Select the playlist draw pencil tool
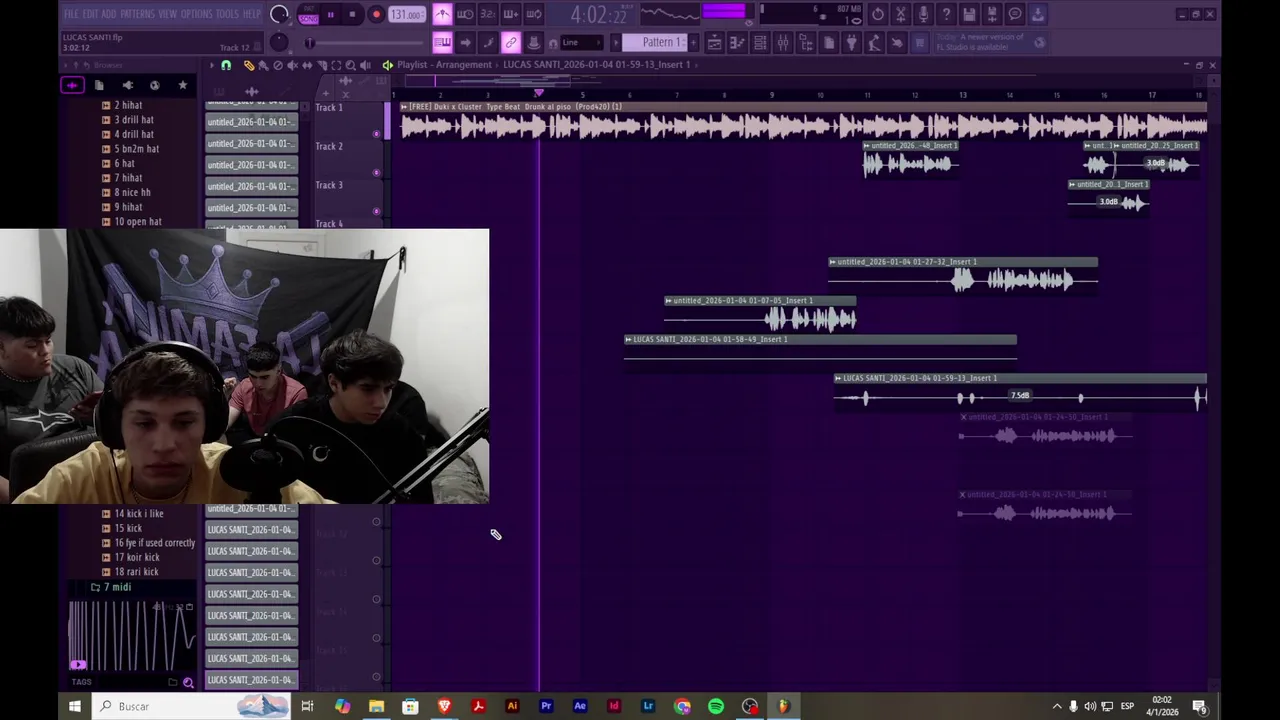Viewport: 1280px width, 720px height. coord(249,65)
